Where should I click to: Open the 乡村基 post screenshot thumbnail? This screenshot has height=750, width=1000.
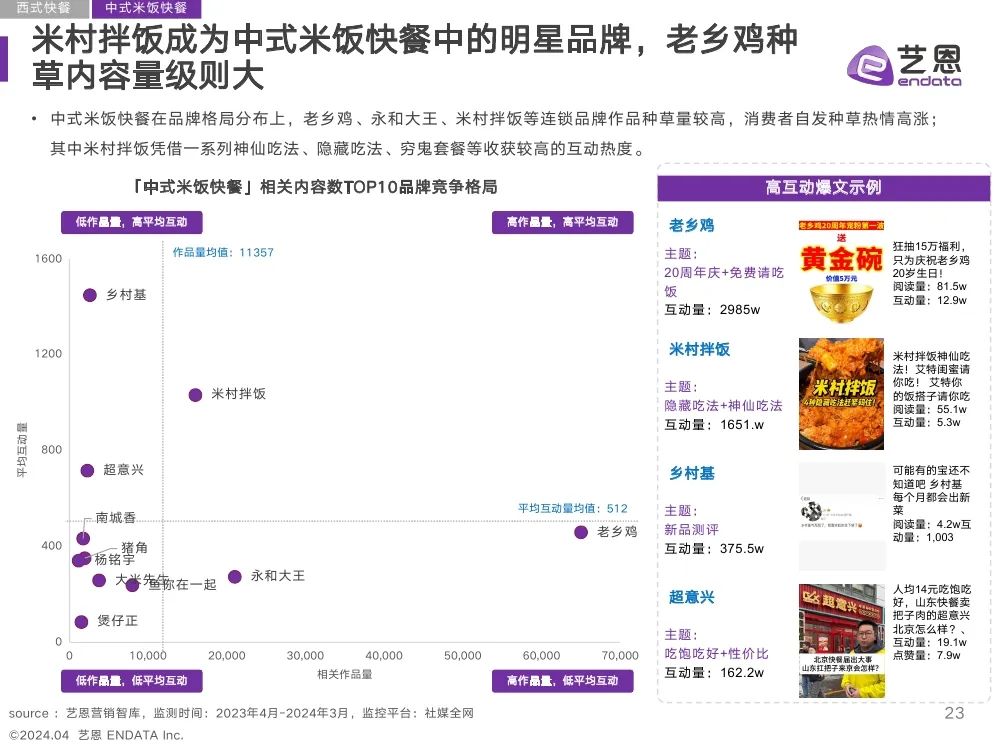coord(841,517)
